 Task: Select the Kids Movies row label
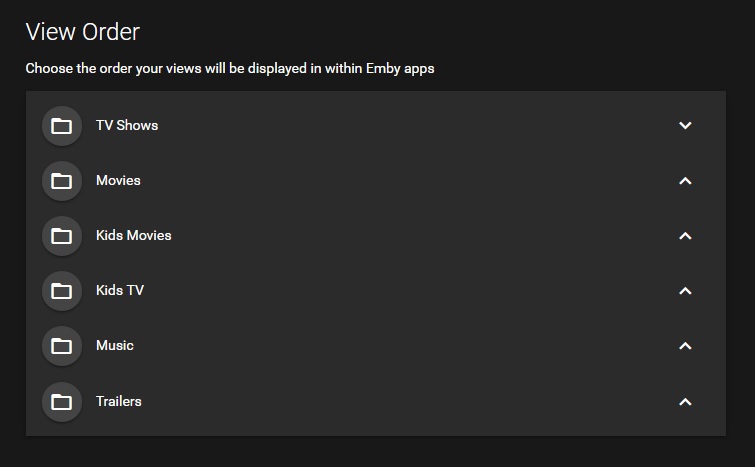[x=133, y=235]
